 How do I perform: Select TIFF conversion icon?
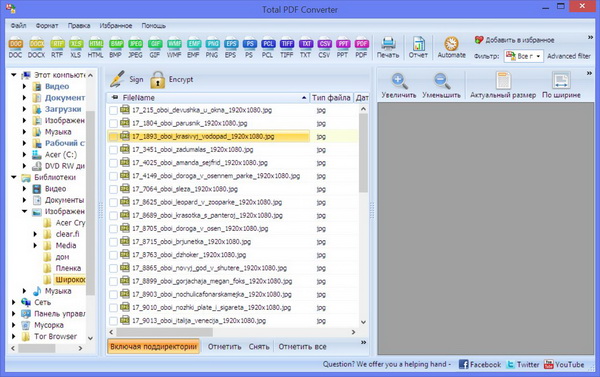287,48
